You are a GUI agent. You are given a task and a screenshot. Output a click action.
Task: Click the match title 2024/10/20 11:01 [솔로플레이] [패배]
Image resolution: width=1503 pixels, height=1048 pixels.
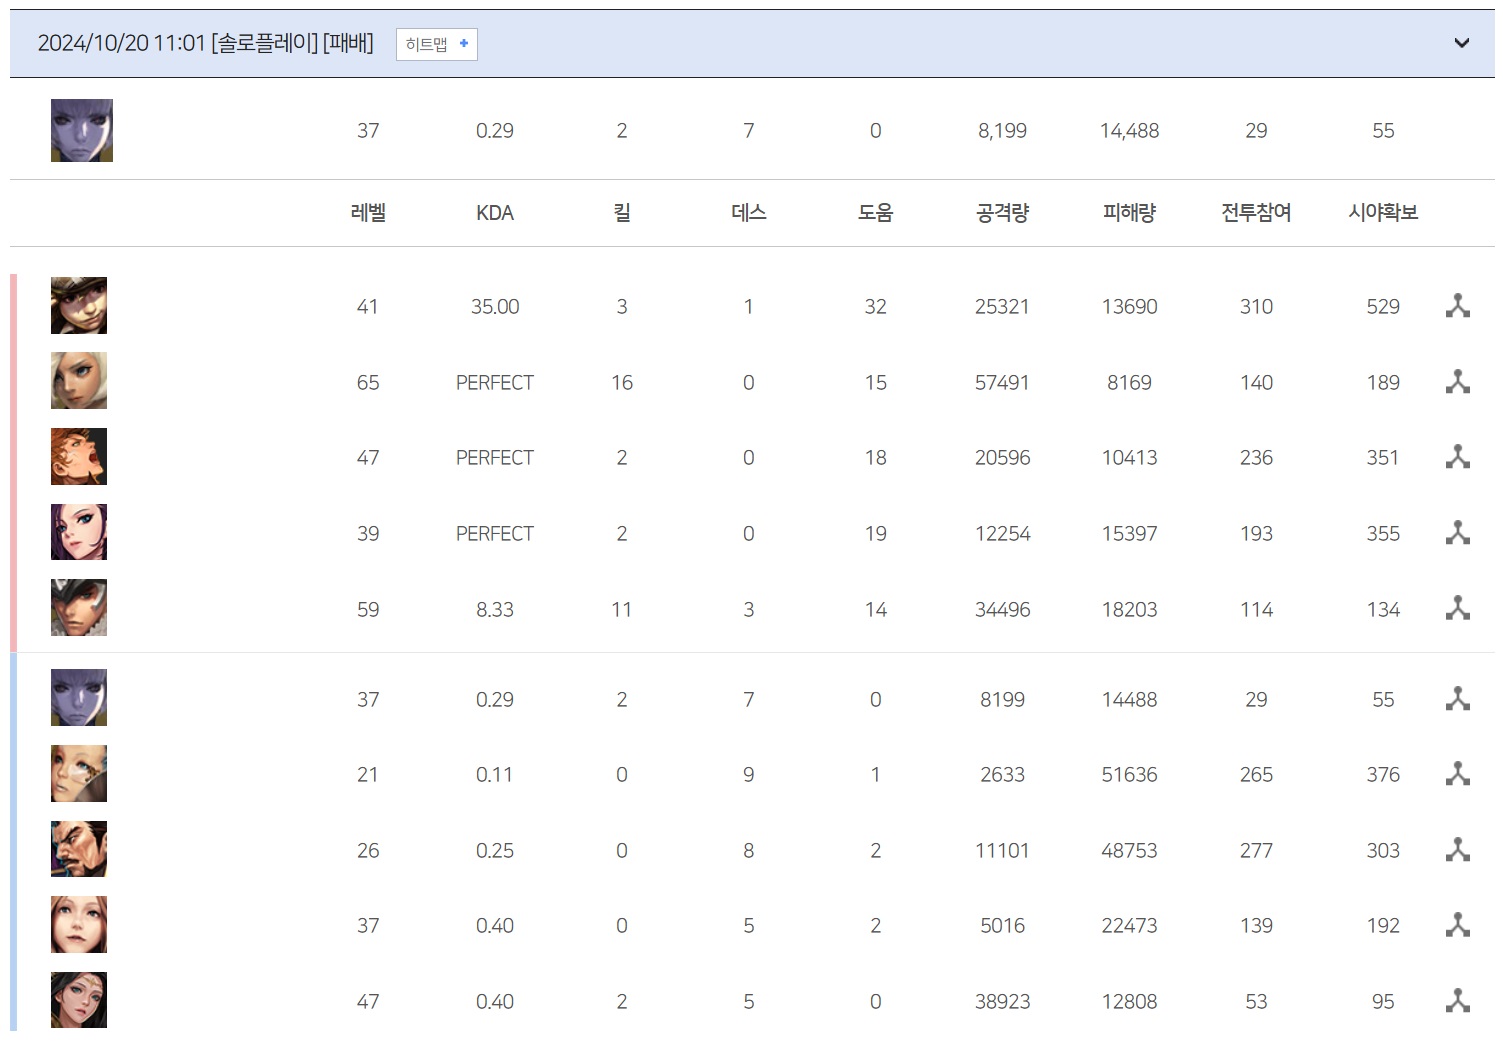[206, 43]
